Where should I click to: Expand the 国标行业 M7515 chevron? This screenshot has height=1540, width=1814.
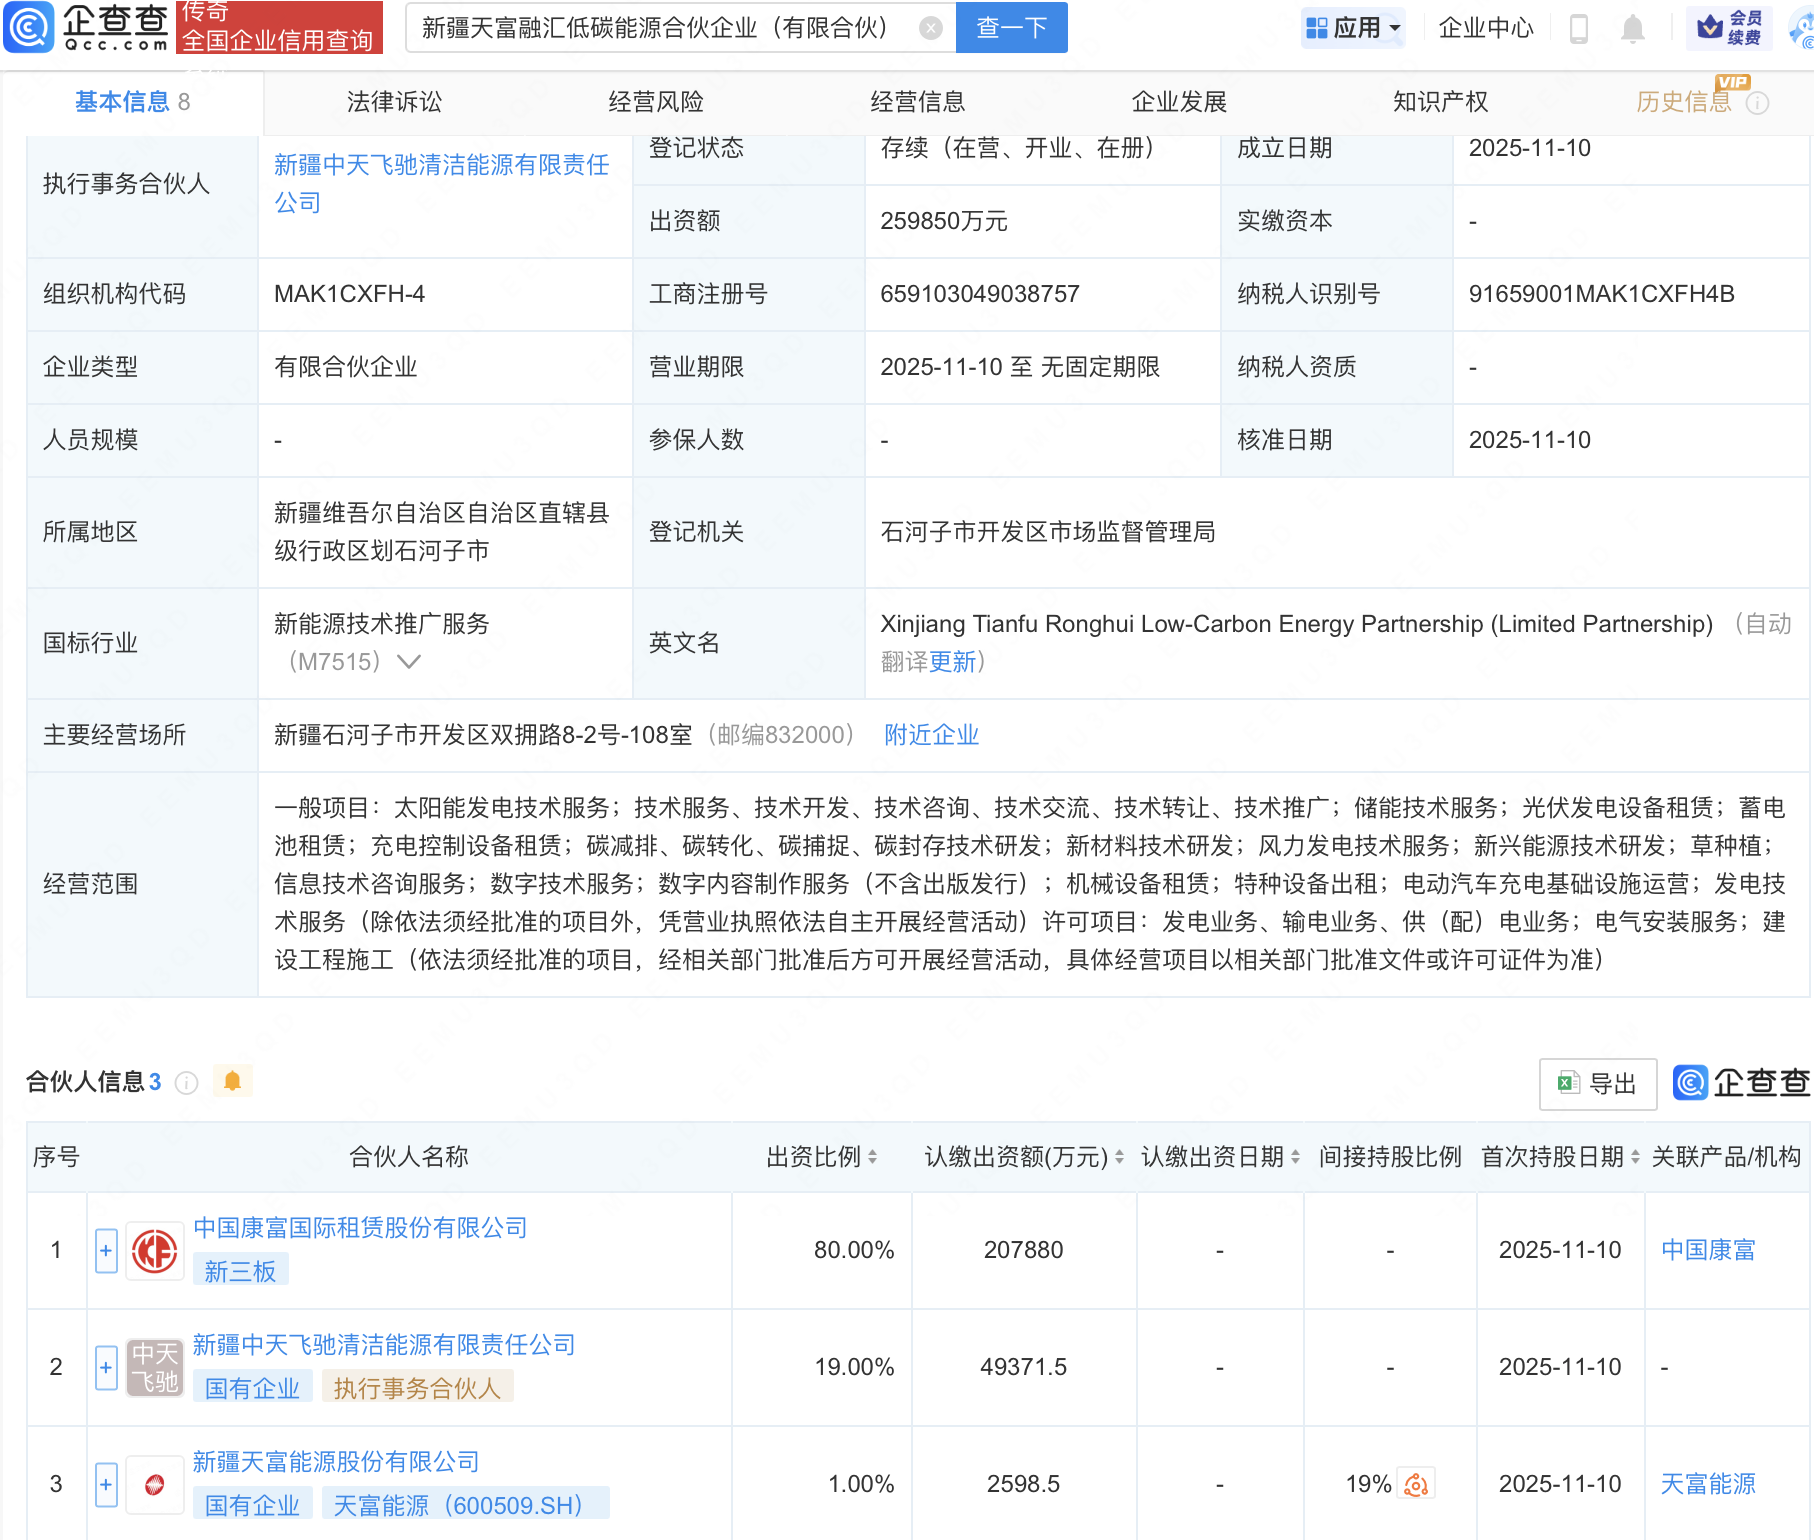[409, 661]
